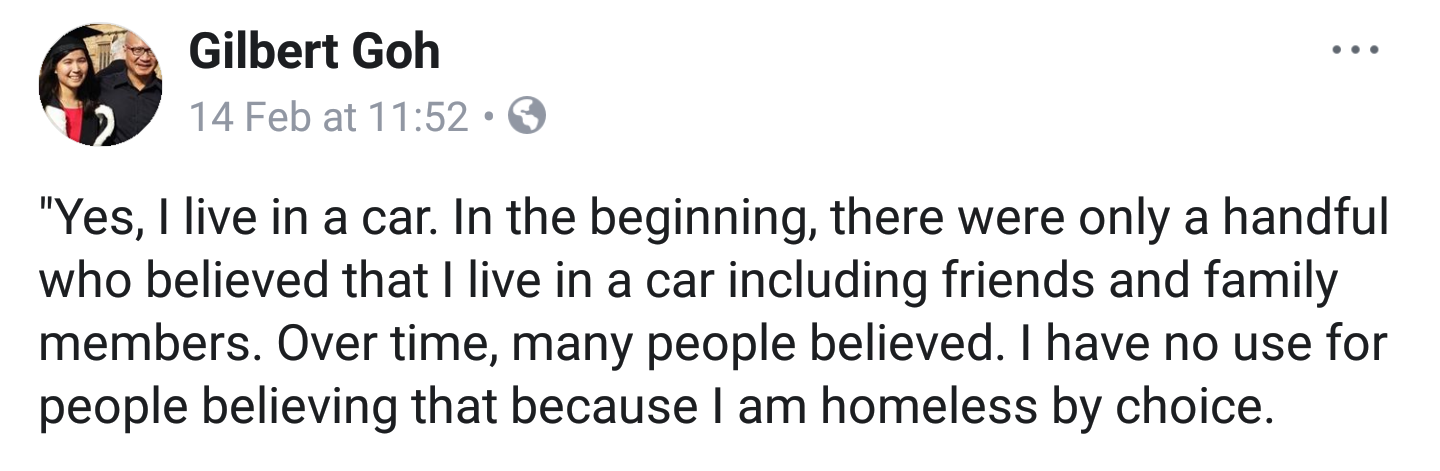Screen dimensions: 1440x471
Task: Click the globe public audience icon
Action: [527, 119]
